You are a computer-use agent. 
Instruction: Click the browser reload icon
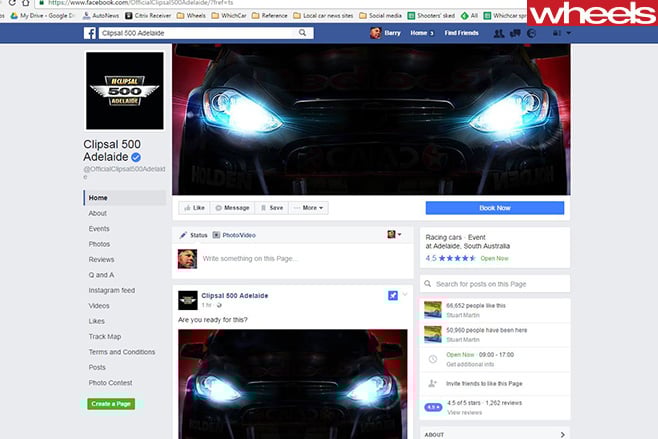tap(12, 3)
